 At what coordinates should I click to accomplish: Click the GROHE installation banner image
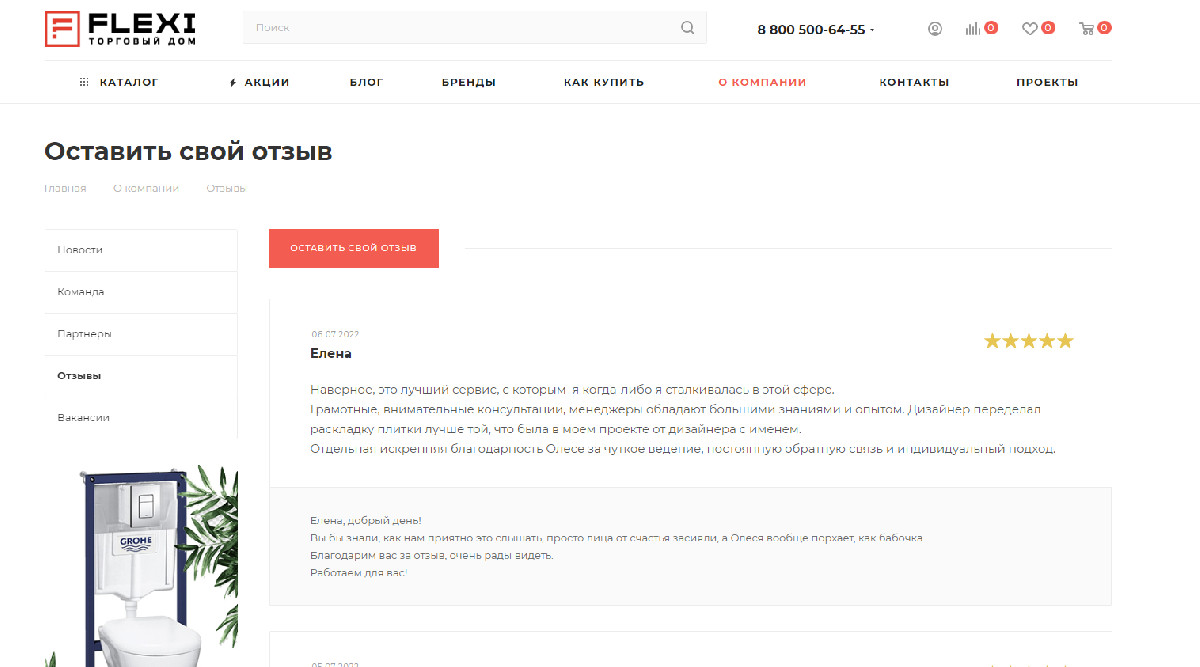tap(141, 565)
